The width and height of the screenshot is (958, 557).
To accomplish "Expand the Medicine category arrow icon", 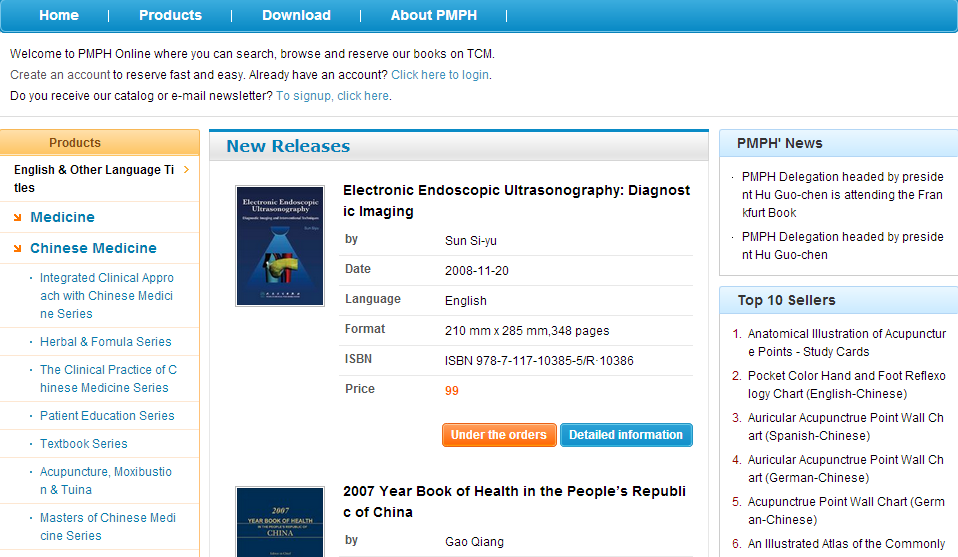I will pyautogui.click(x=19, y=217).
